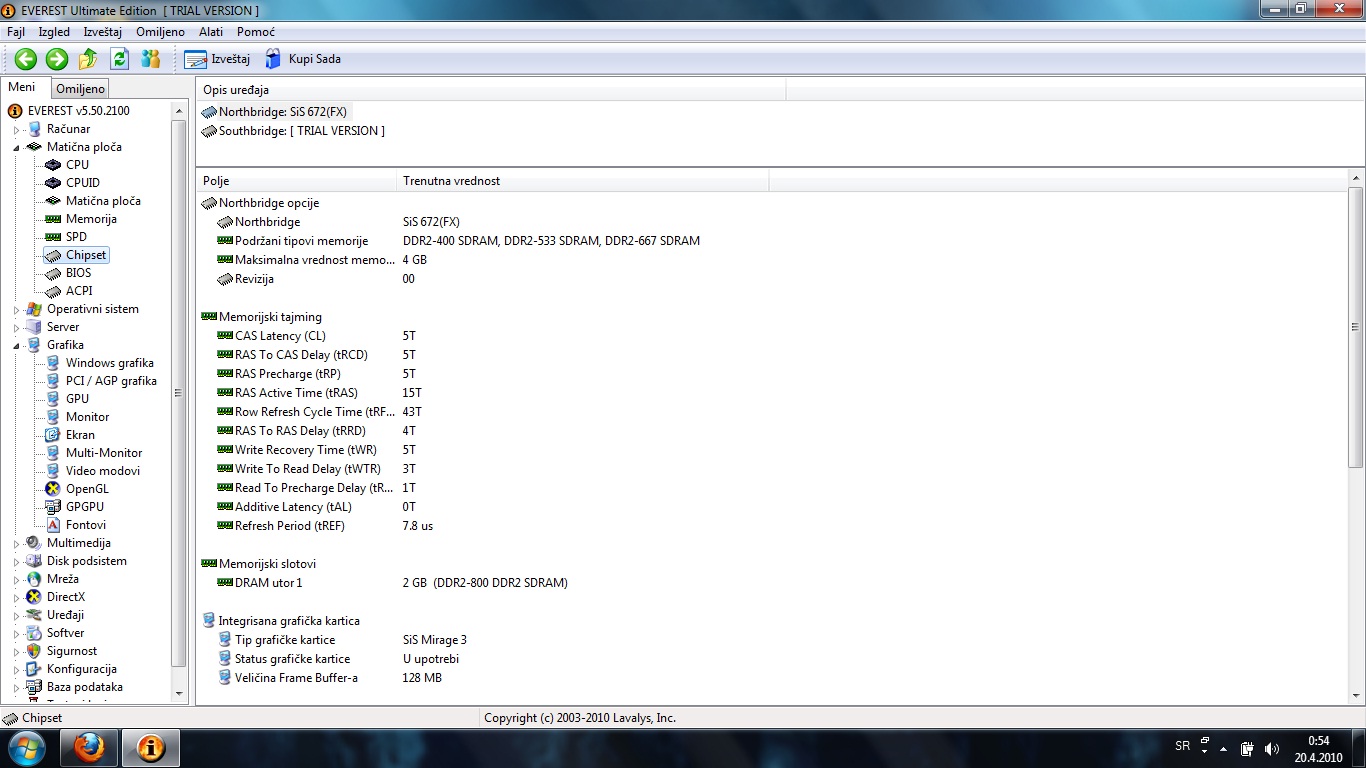Click the Kupi Sada toolbar button
This screenshot has height=768, width=1366.
pos(302,59)
